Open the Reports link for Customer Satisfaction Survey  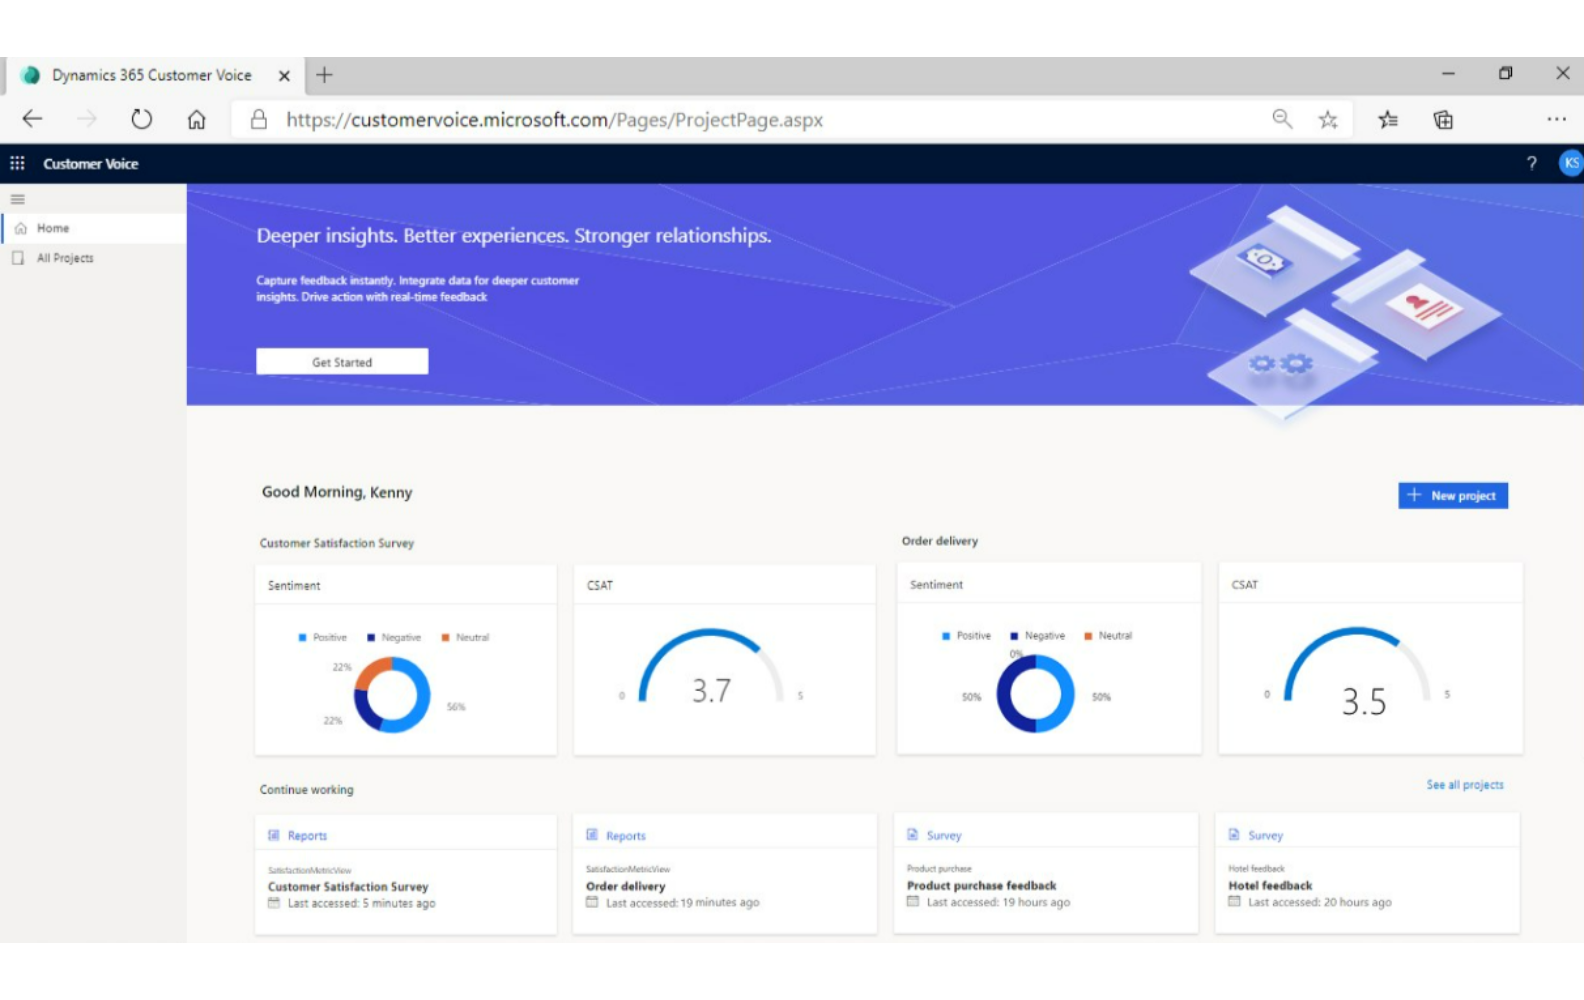(307, 836)
